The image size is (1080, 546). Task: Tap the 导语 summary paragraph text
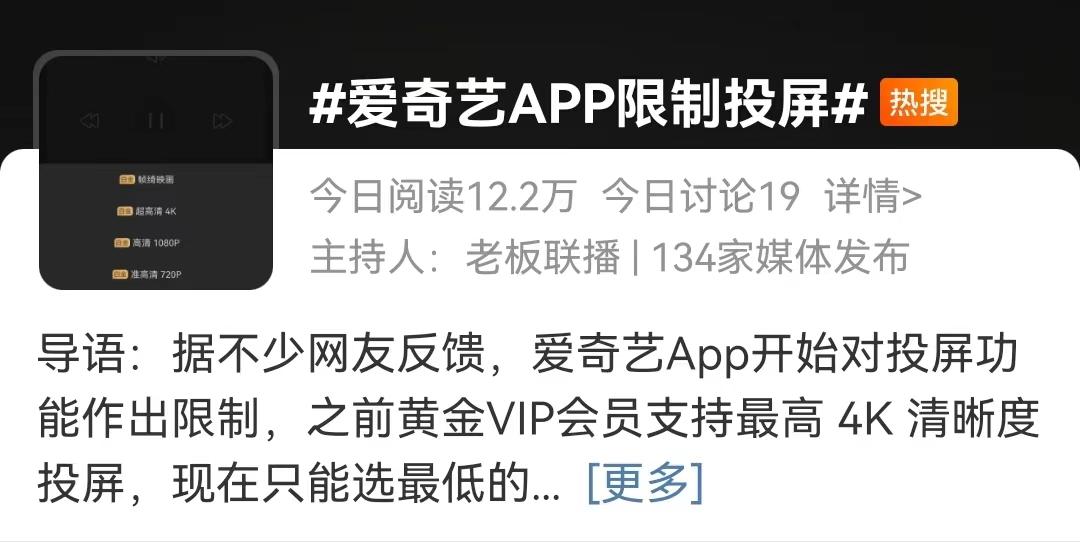538,419
